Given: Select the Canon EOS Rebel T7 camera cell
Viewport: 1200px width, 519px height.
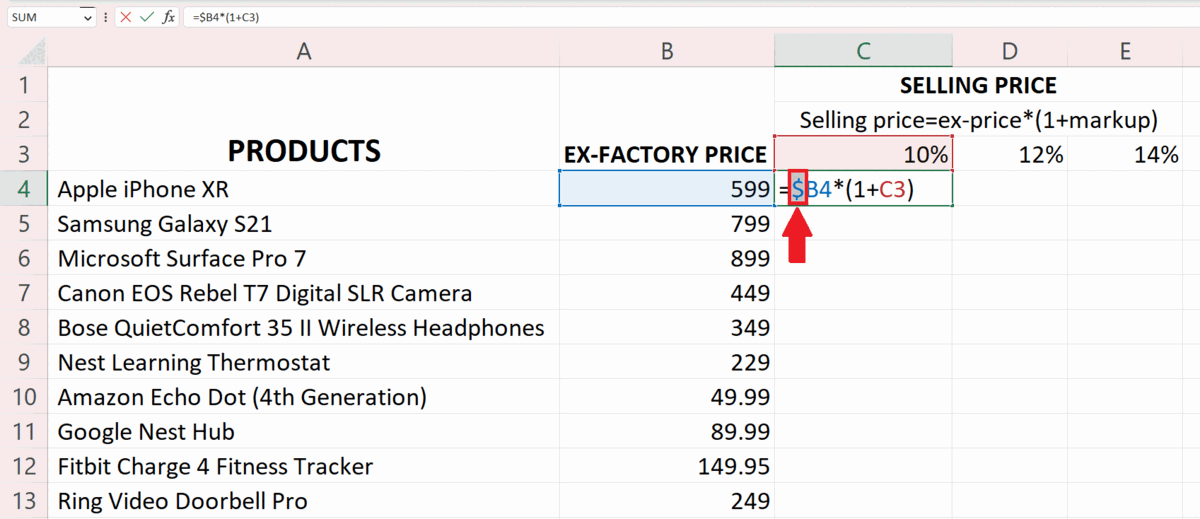Looking at the screenshot, I should pyautogui.click(x=303, y=292).
